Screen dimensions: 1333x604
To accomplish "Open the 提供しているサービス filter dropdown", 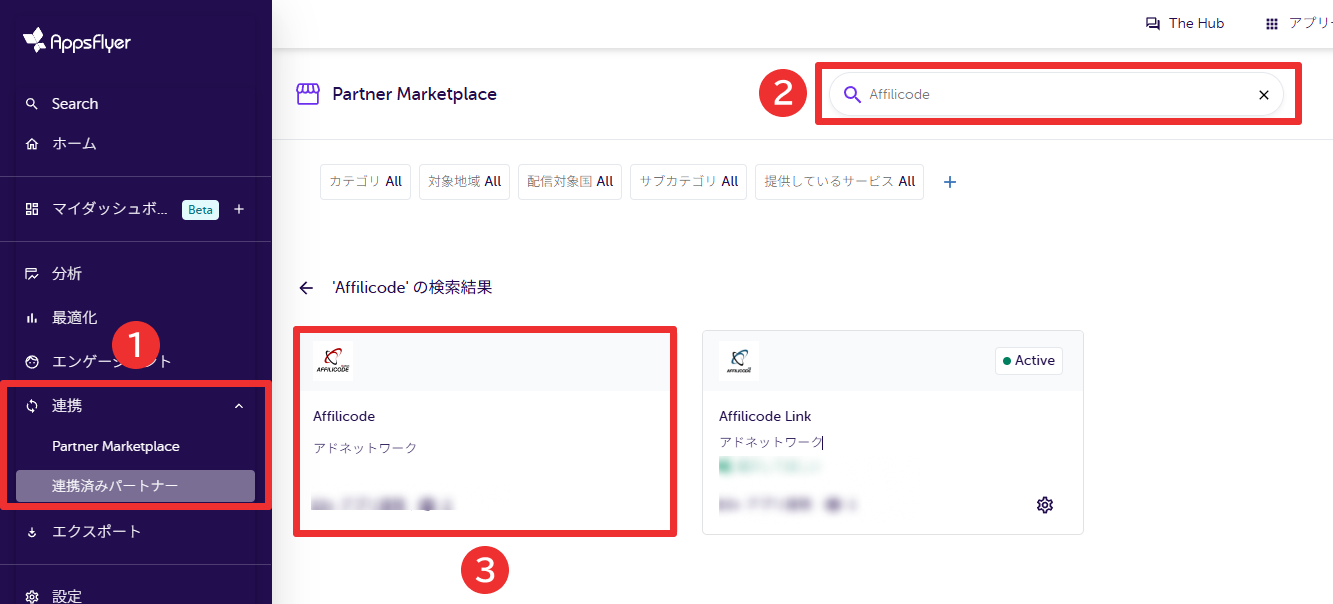I will point(839,182).
